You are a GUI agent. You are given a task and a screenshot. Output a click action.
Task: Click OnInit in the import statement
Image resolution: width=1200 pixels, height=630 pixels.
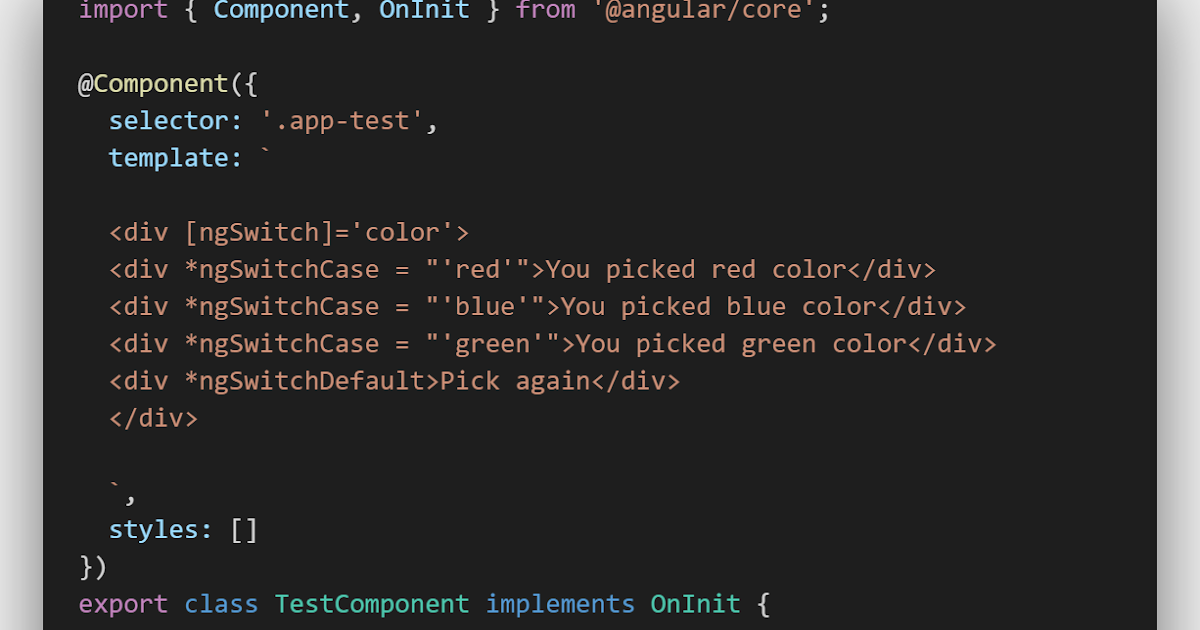[x=425, y=11]
